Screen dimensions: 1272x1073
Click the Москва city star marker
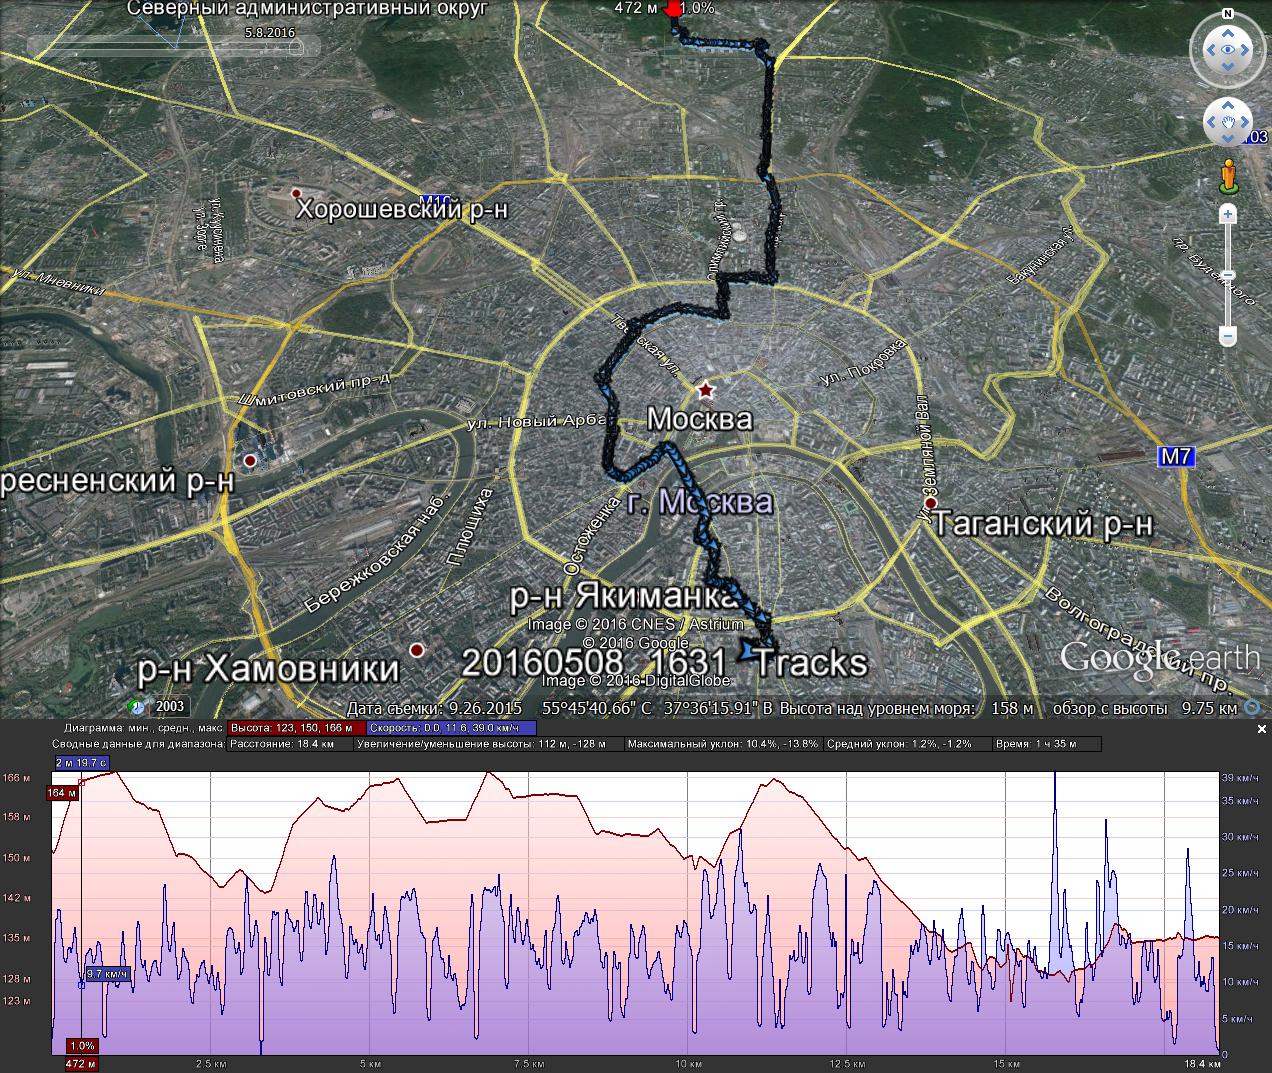706,389
